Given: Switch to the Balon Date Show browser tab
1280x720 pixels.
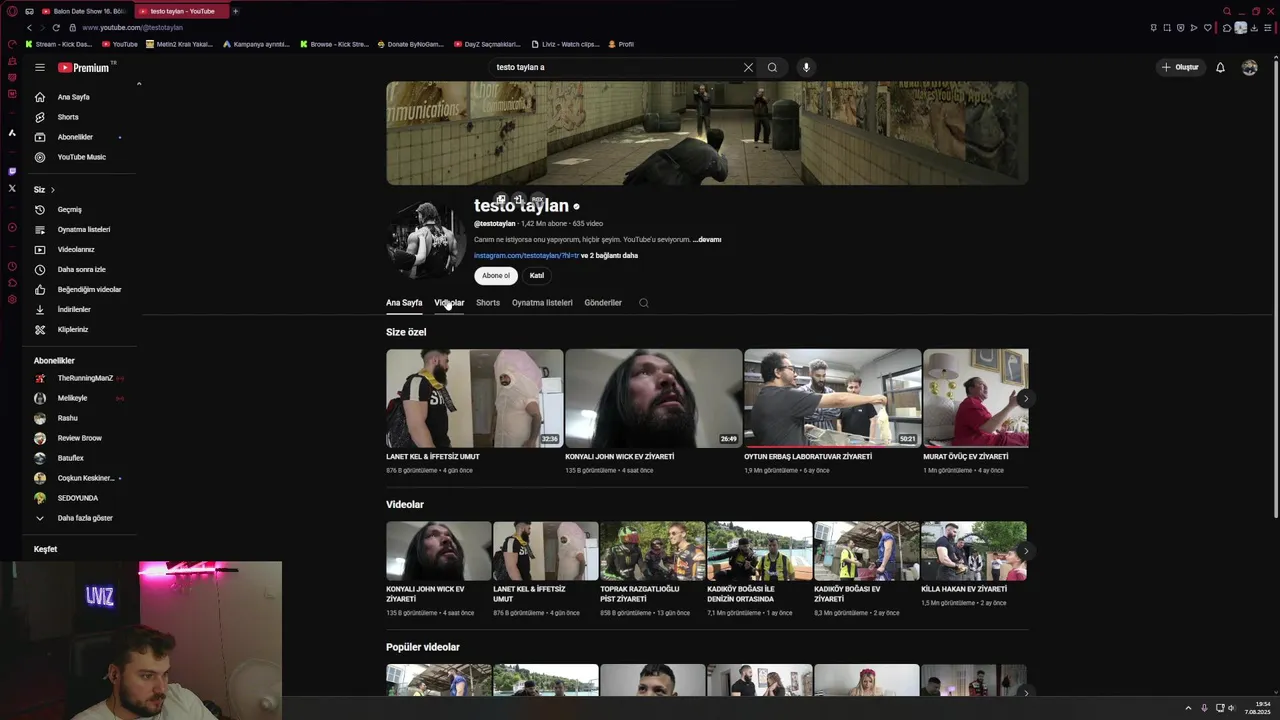Looking at the screenshot, I should click(82, 11).
